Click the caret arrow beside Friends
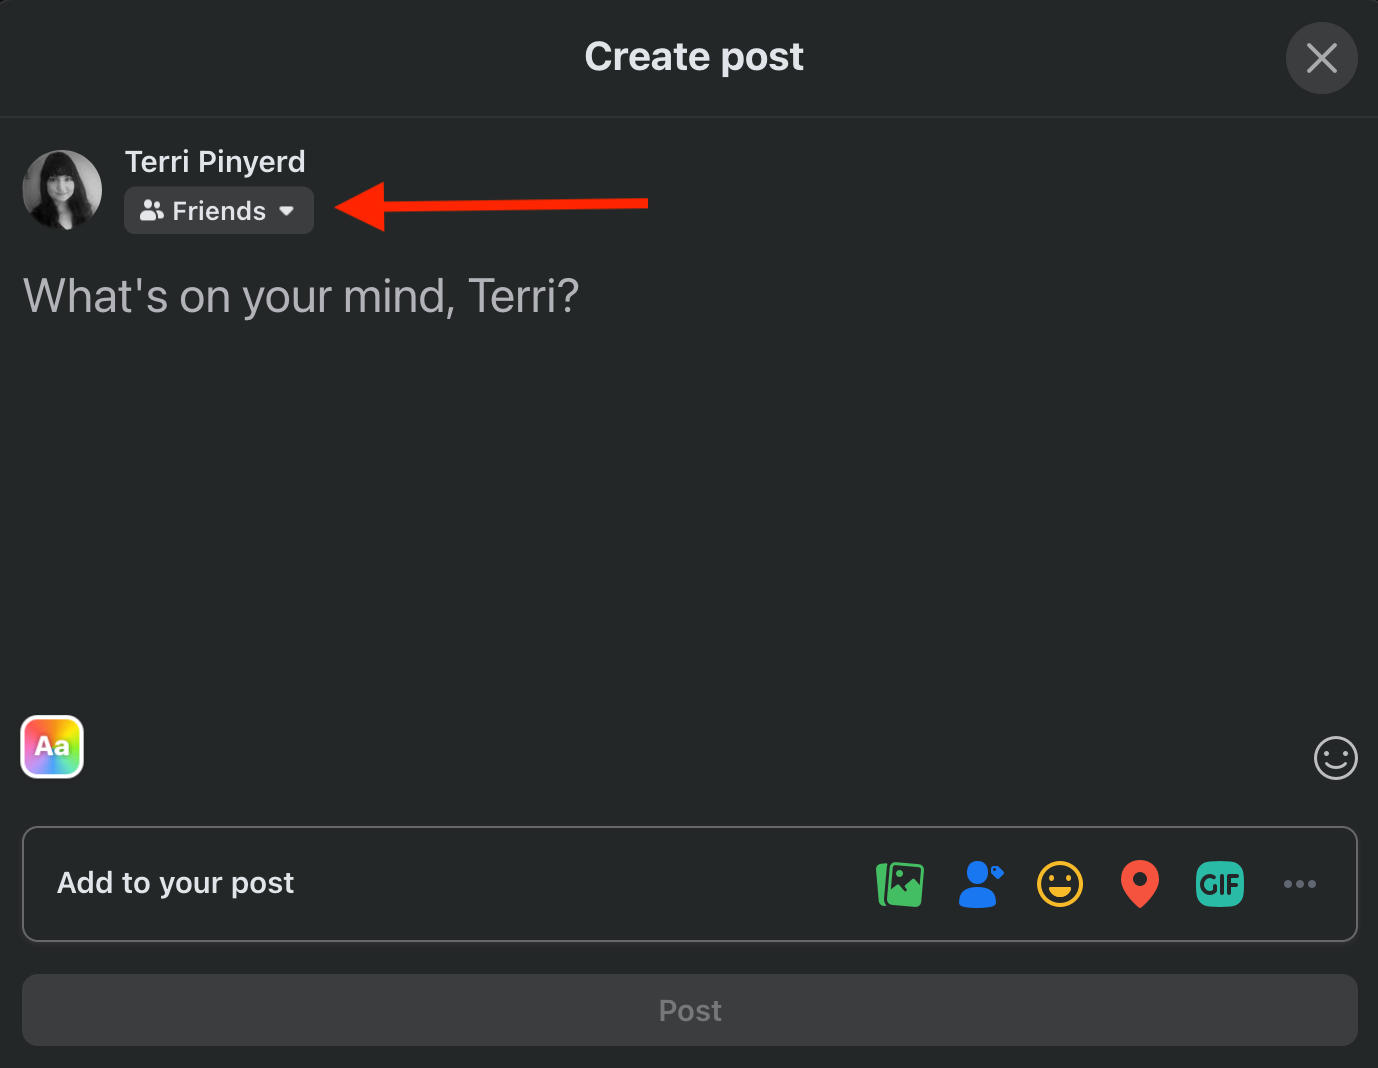1378x1068 pixels. tap(287, 211)
